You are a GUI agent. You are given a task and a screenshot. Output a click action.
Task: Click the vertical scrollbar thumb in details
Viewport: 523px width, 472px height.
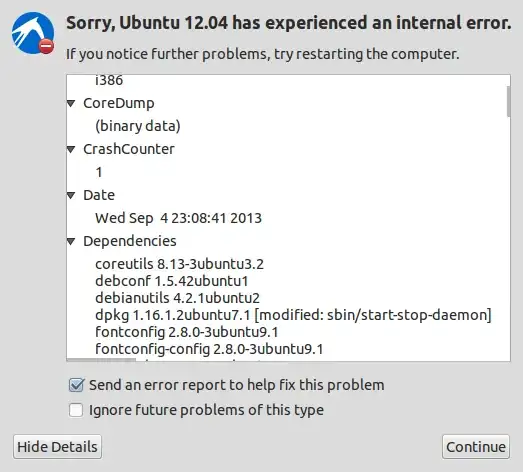click(508, 102)
